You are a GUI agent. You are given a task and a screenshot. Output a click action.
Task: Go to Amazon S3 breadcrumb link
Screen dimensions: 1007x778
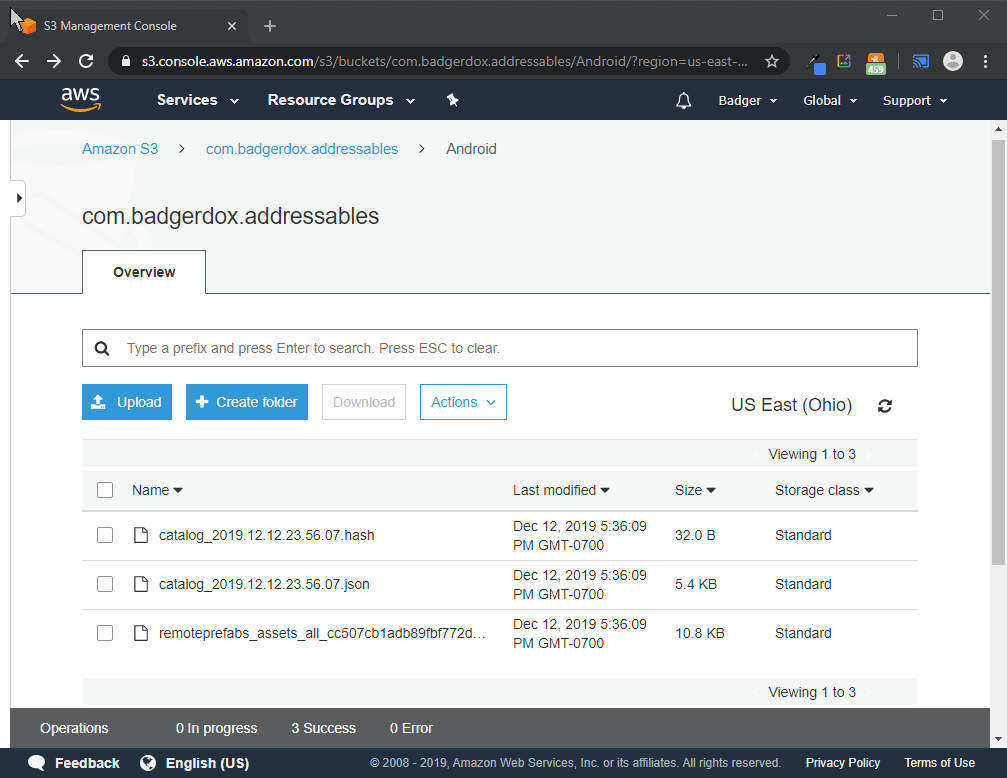point(120,149)
